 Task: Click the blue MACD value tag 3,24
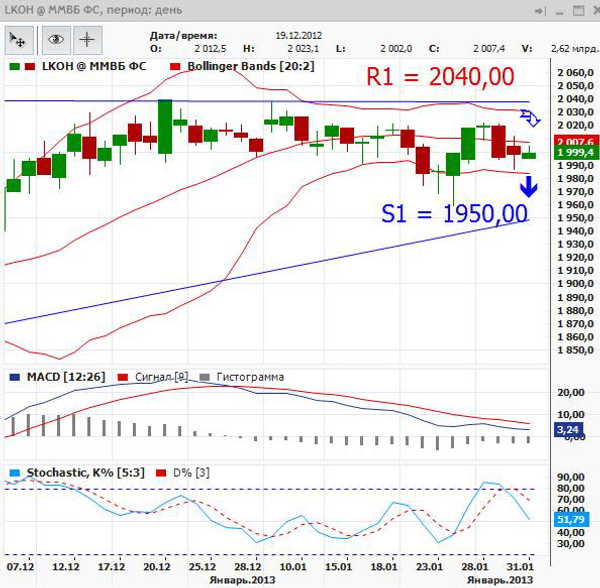click(x=569, y=430)
